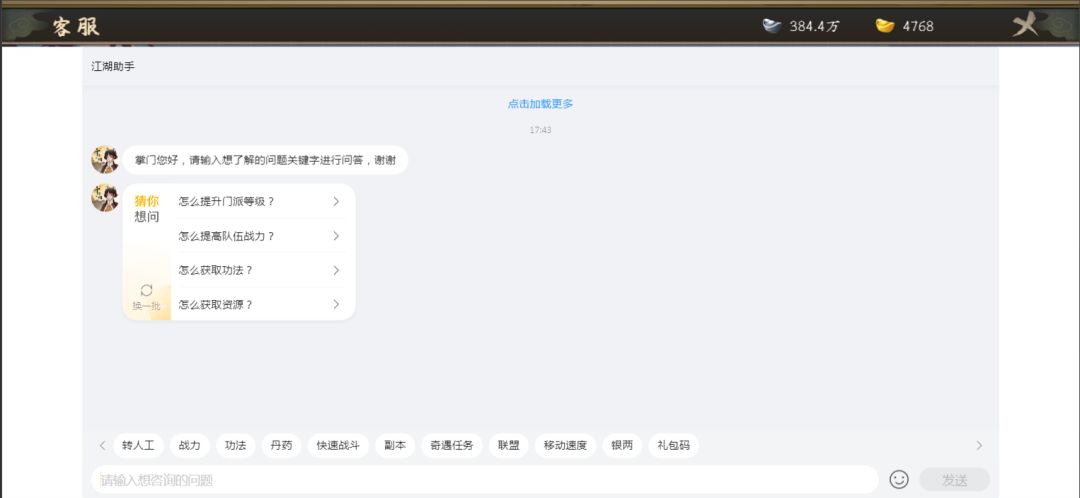Viewport: 1080px width, 498px height.
Task: Click the 猜你想问 heading
Action: (x=147, y=209)
